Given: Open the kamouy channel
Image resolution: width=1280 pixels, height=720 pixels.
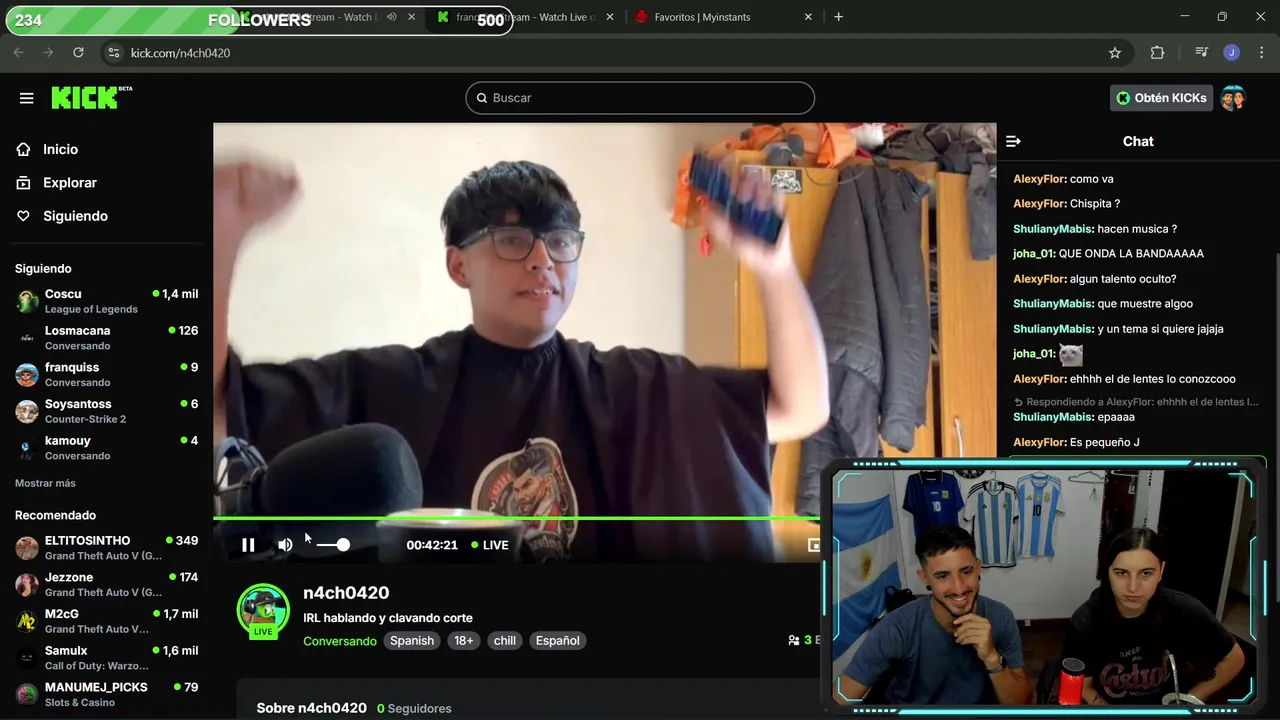Looking at the screenshot, I should coord(106,448).
